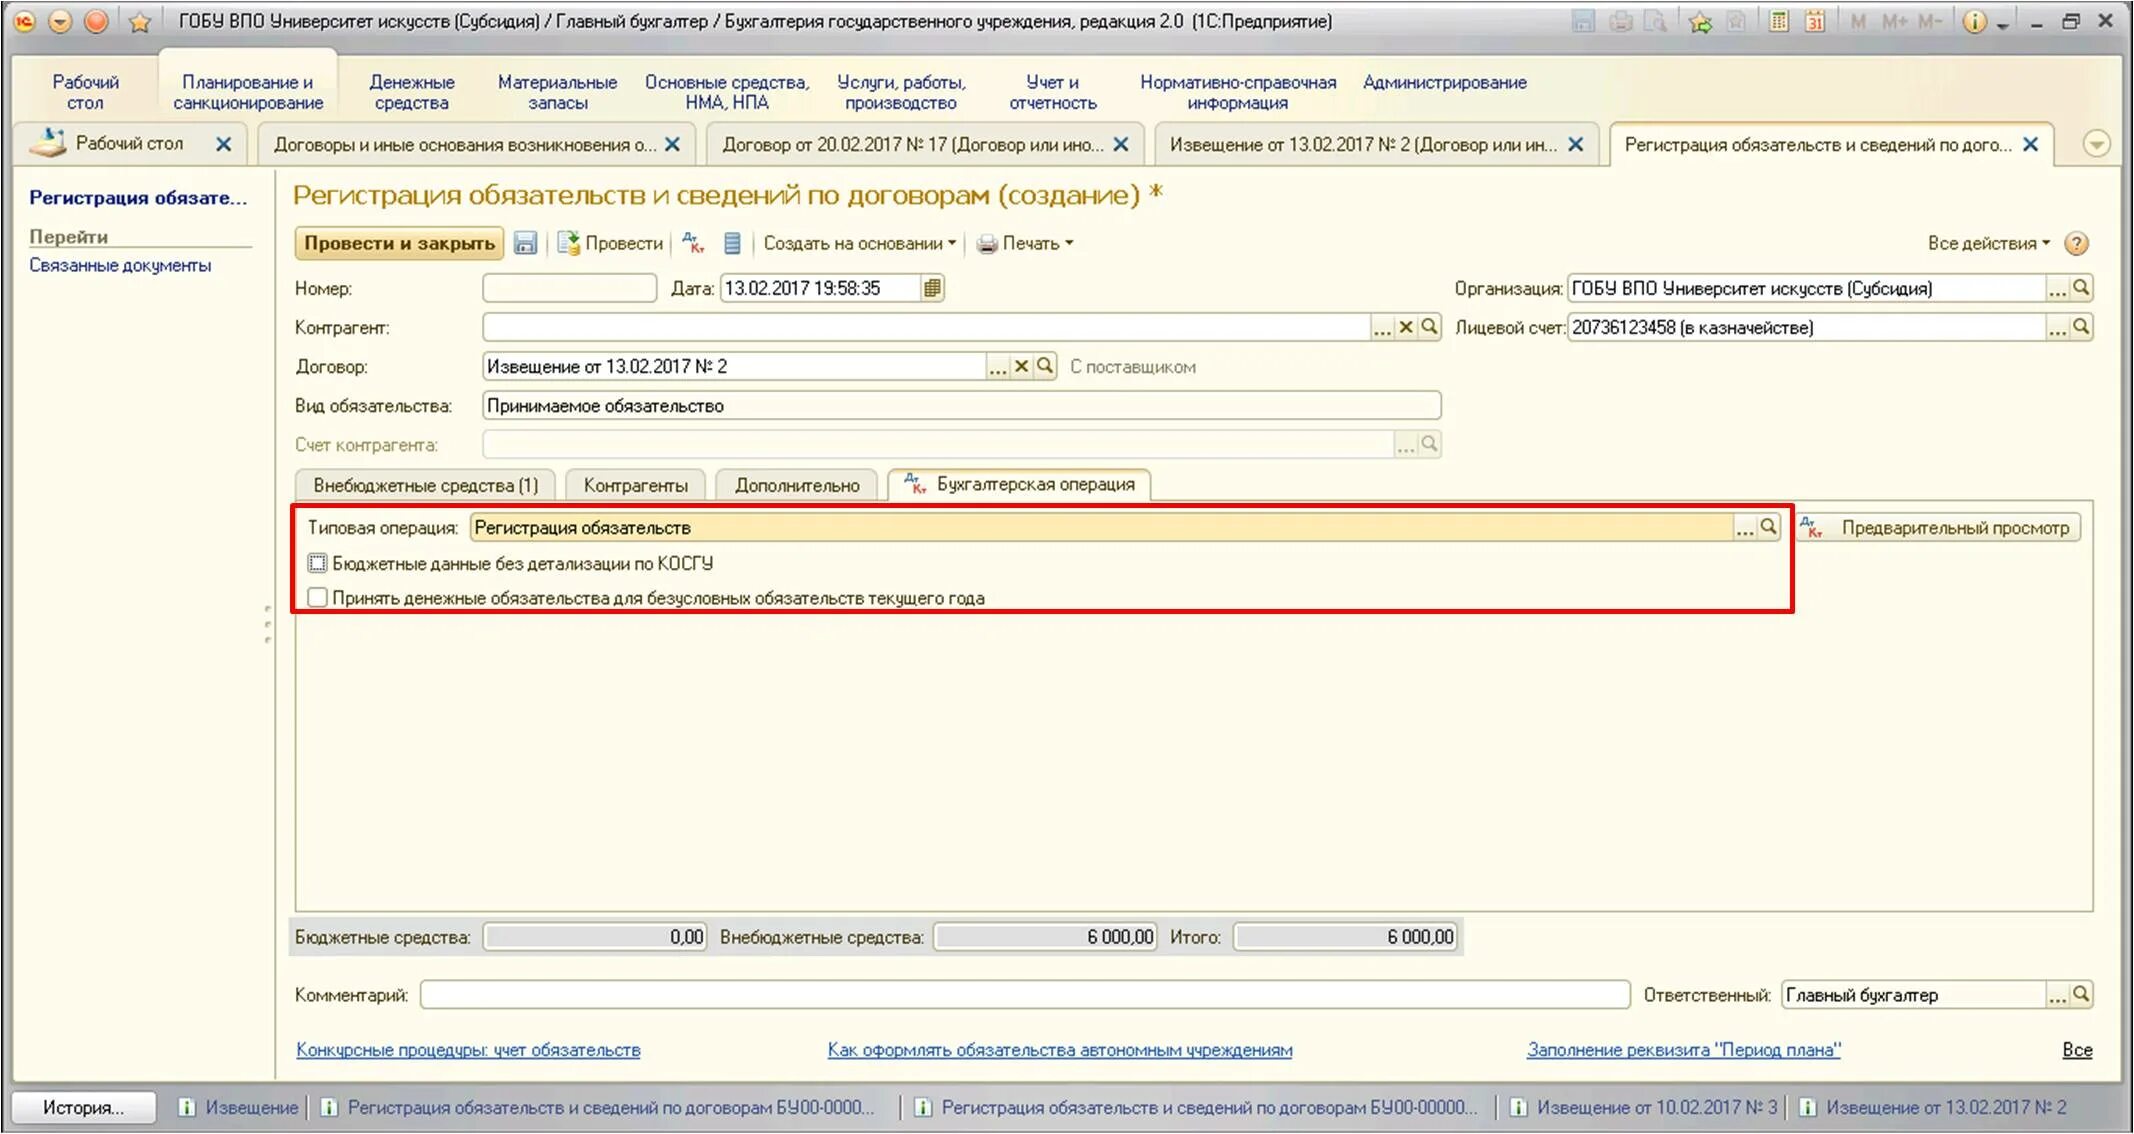Clear the Договор field with X icon
Image resolution: width=2134 pixels, height=1134 pixels.
[x=1021, y=366]
